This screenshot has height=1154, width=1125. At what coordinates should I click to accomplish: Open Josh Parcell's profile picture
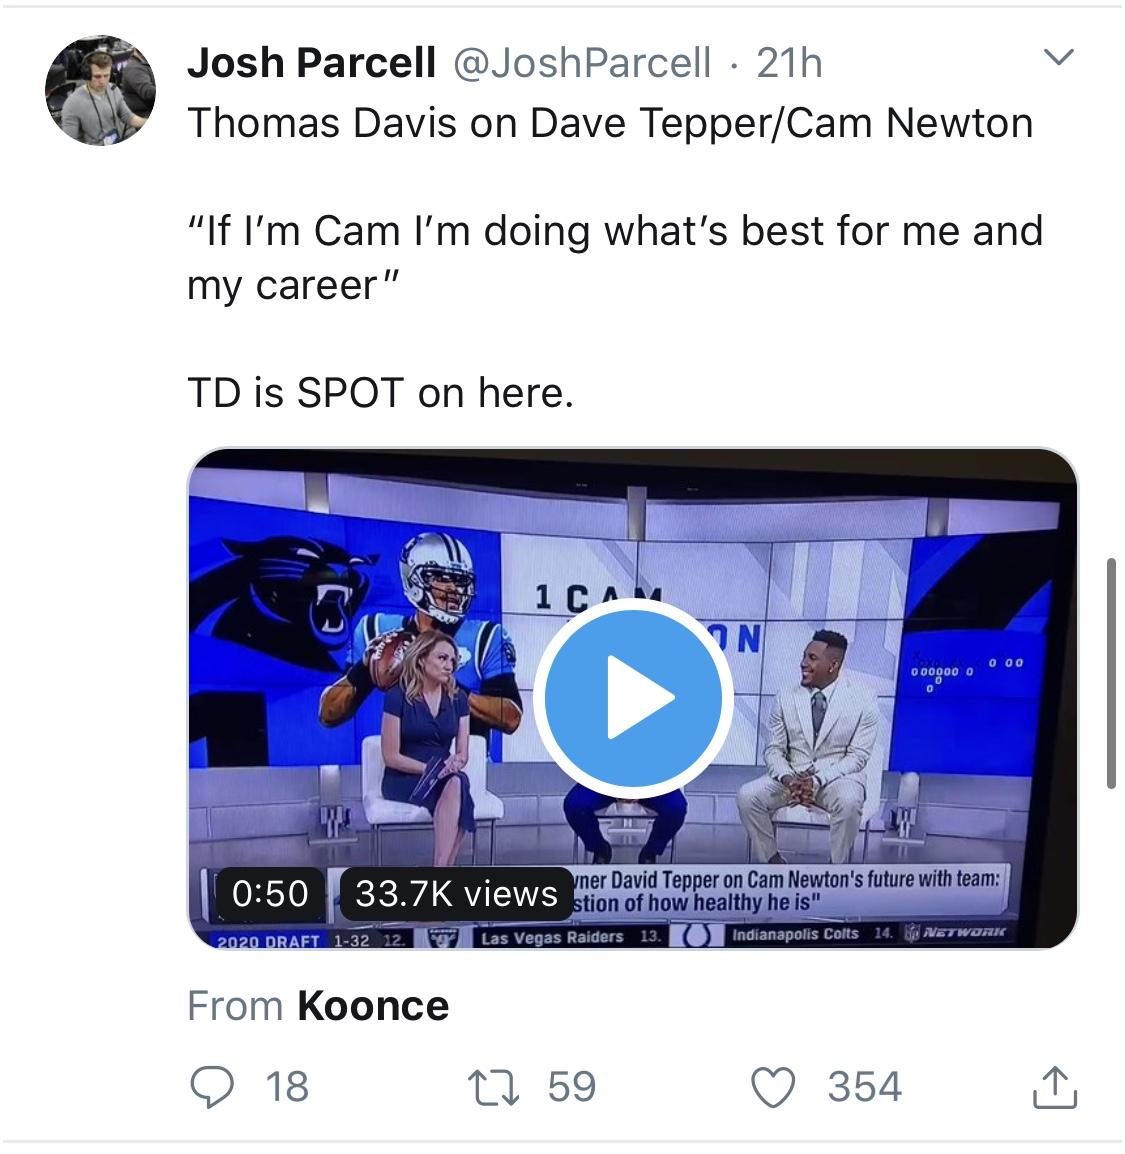point(100,91)
